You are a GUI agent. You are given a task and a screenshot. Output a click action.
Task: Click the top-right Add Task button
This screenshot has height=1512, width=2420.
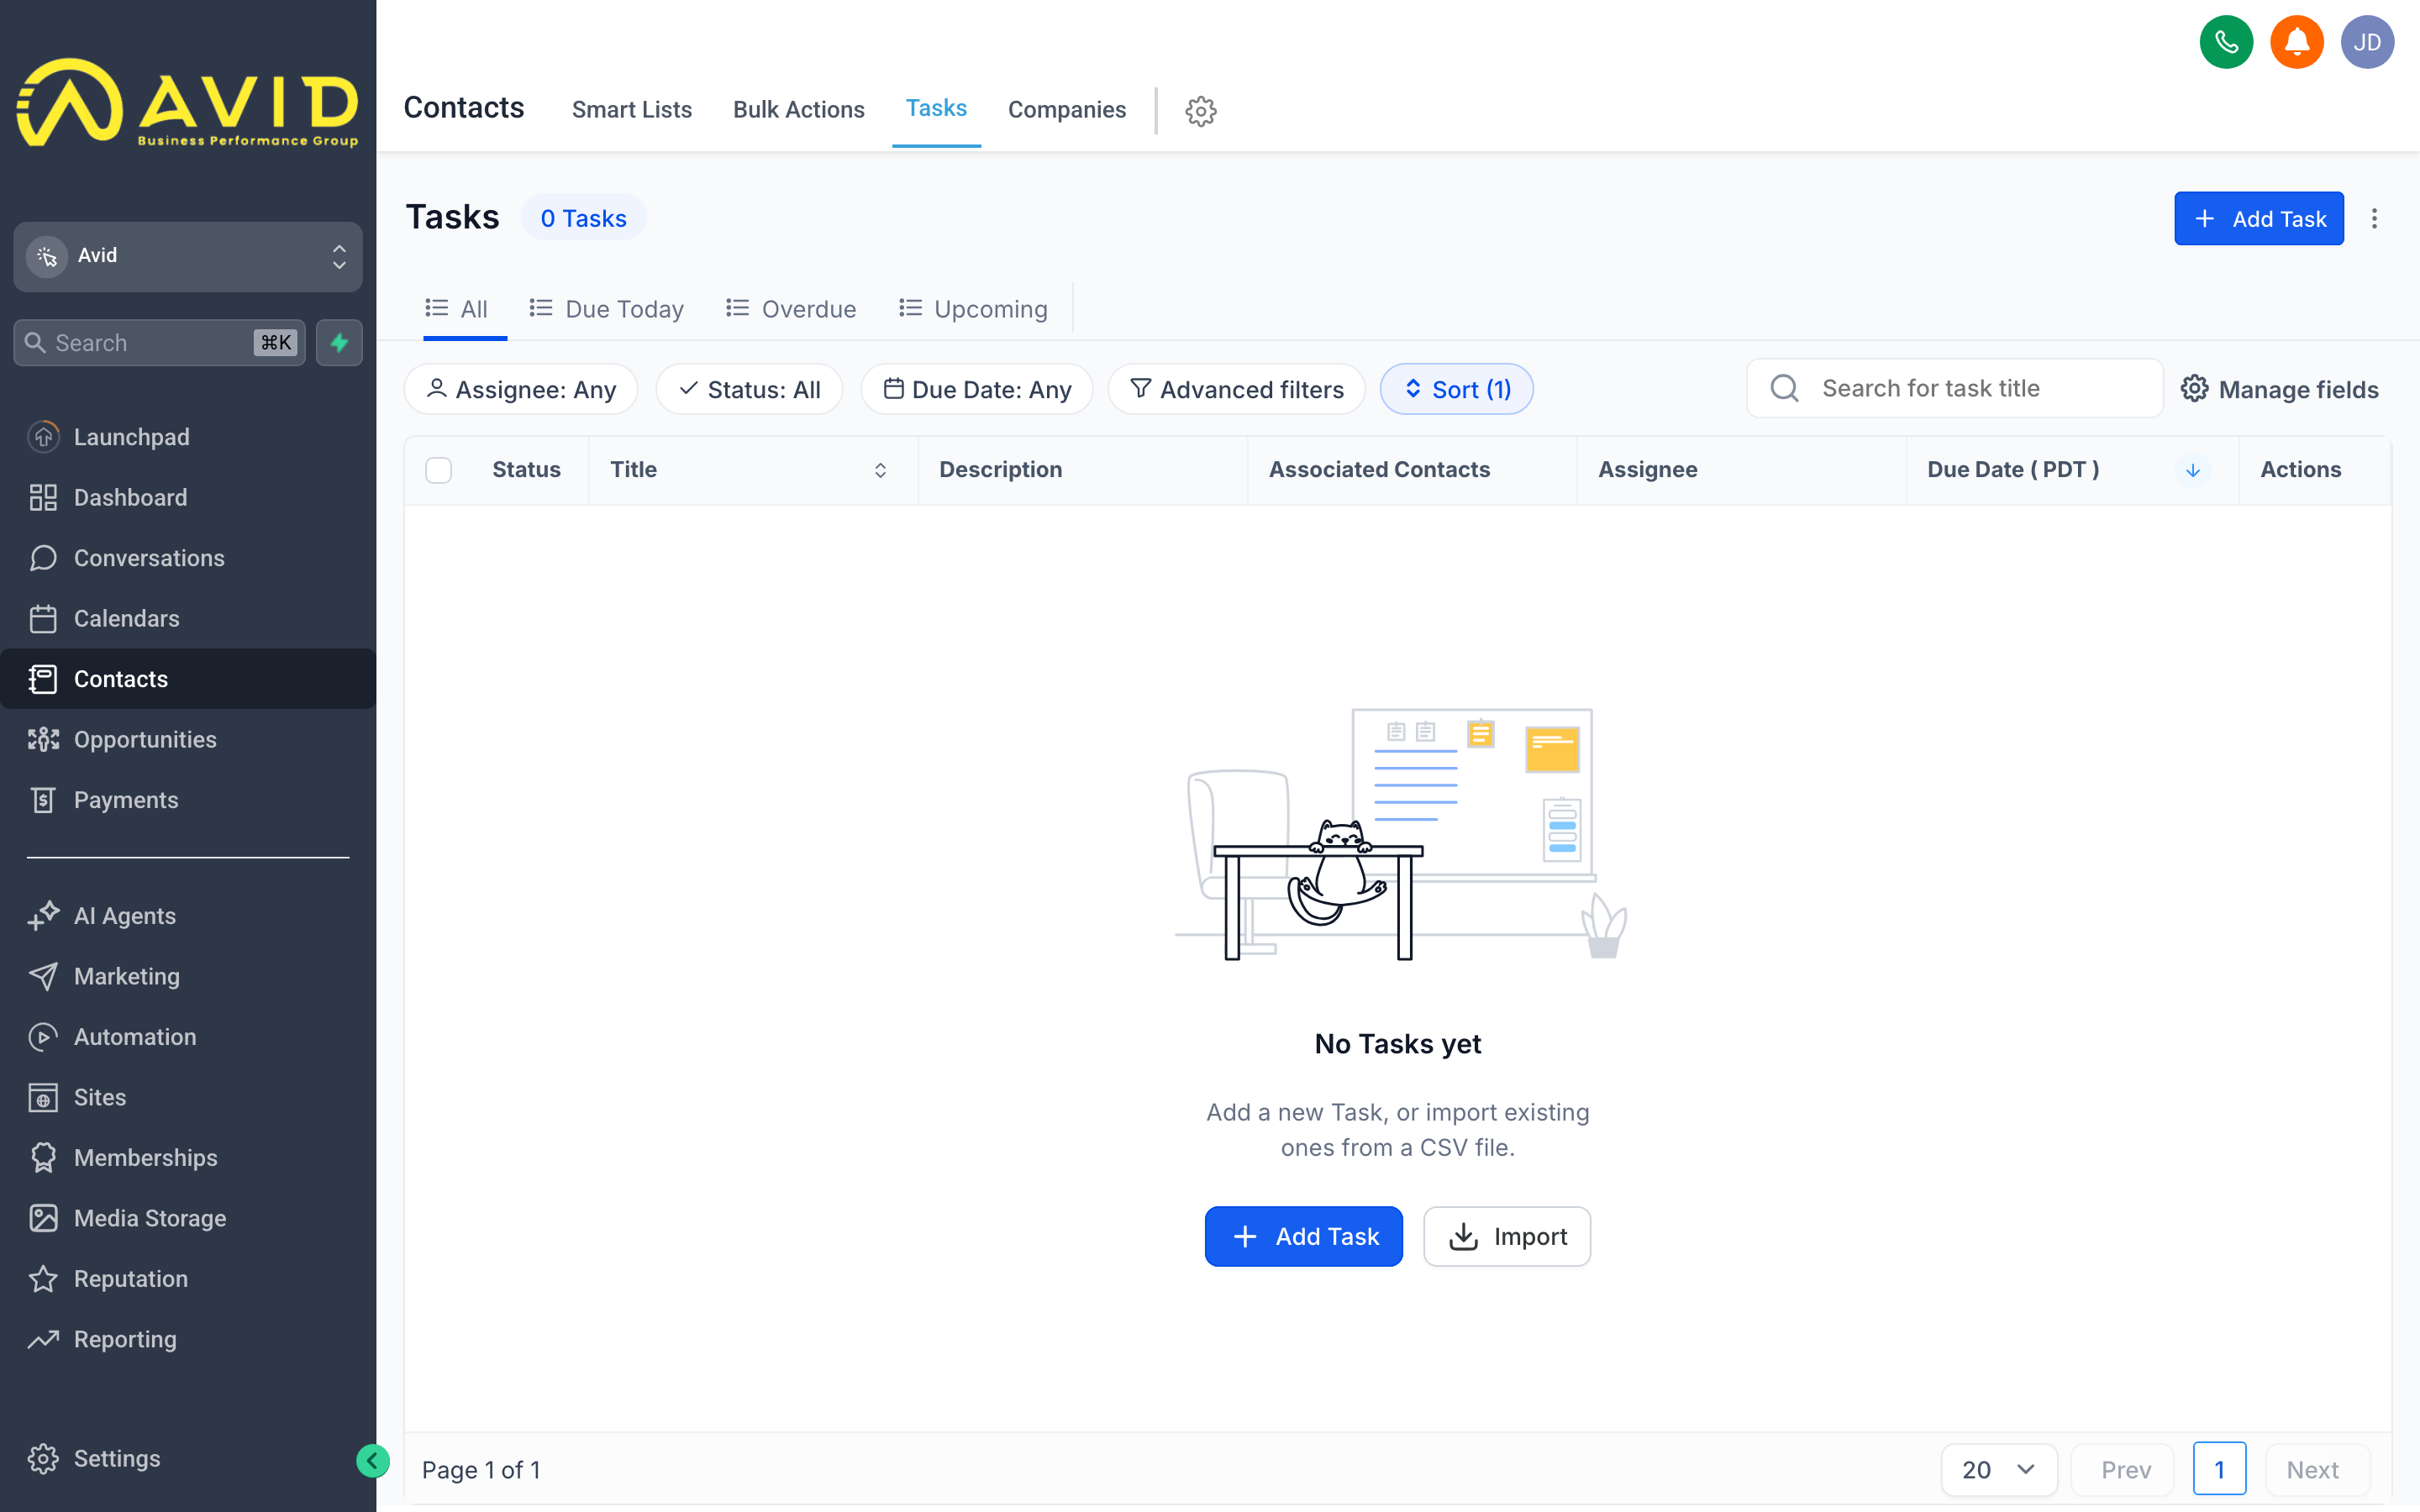(2258, 218)
